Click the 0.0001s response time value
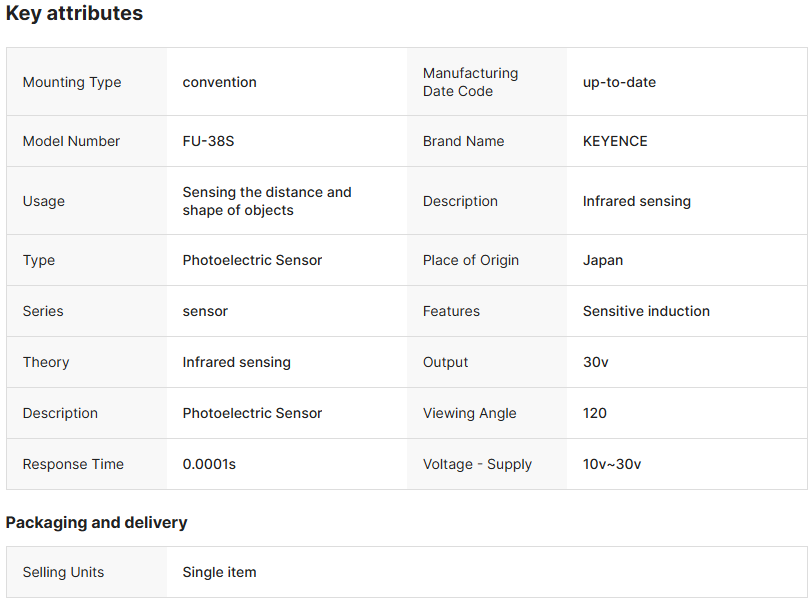The height and width of the screenshot is (598, 808). coord(209,464)
